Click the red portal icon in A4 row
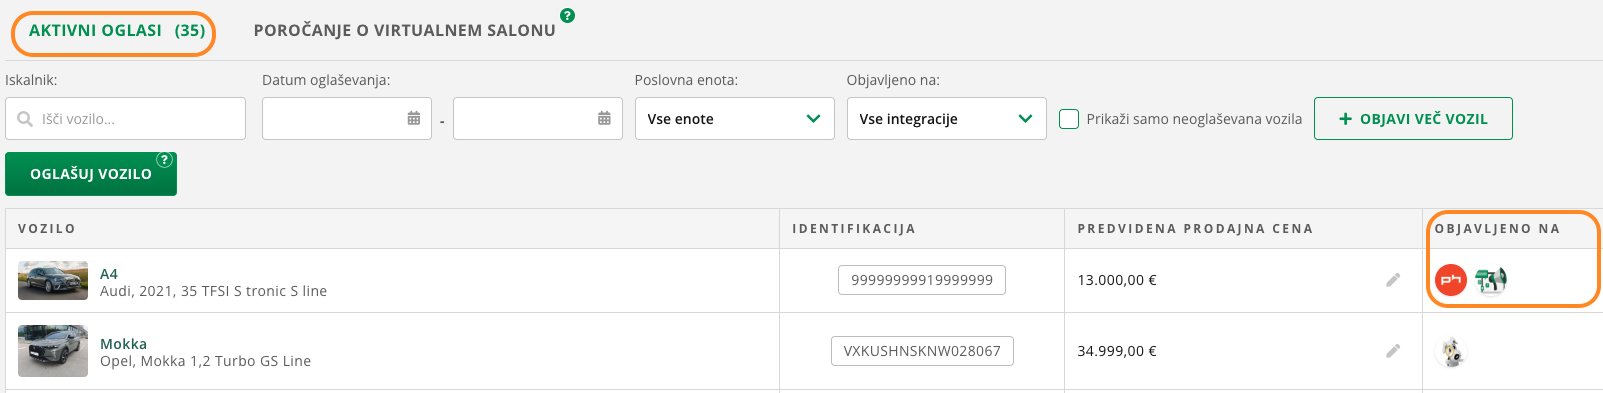The height and width of the screenshot is (393, 1603). [1451, 280]
